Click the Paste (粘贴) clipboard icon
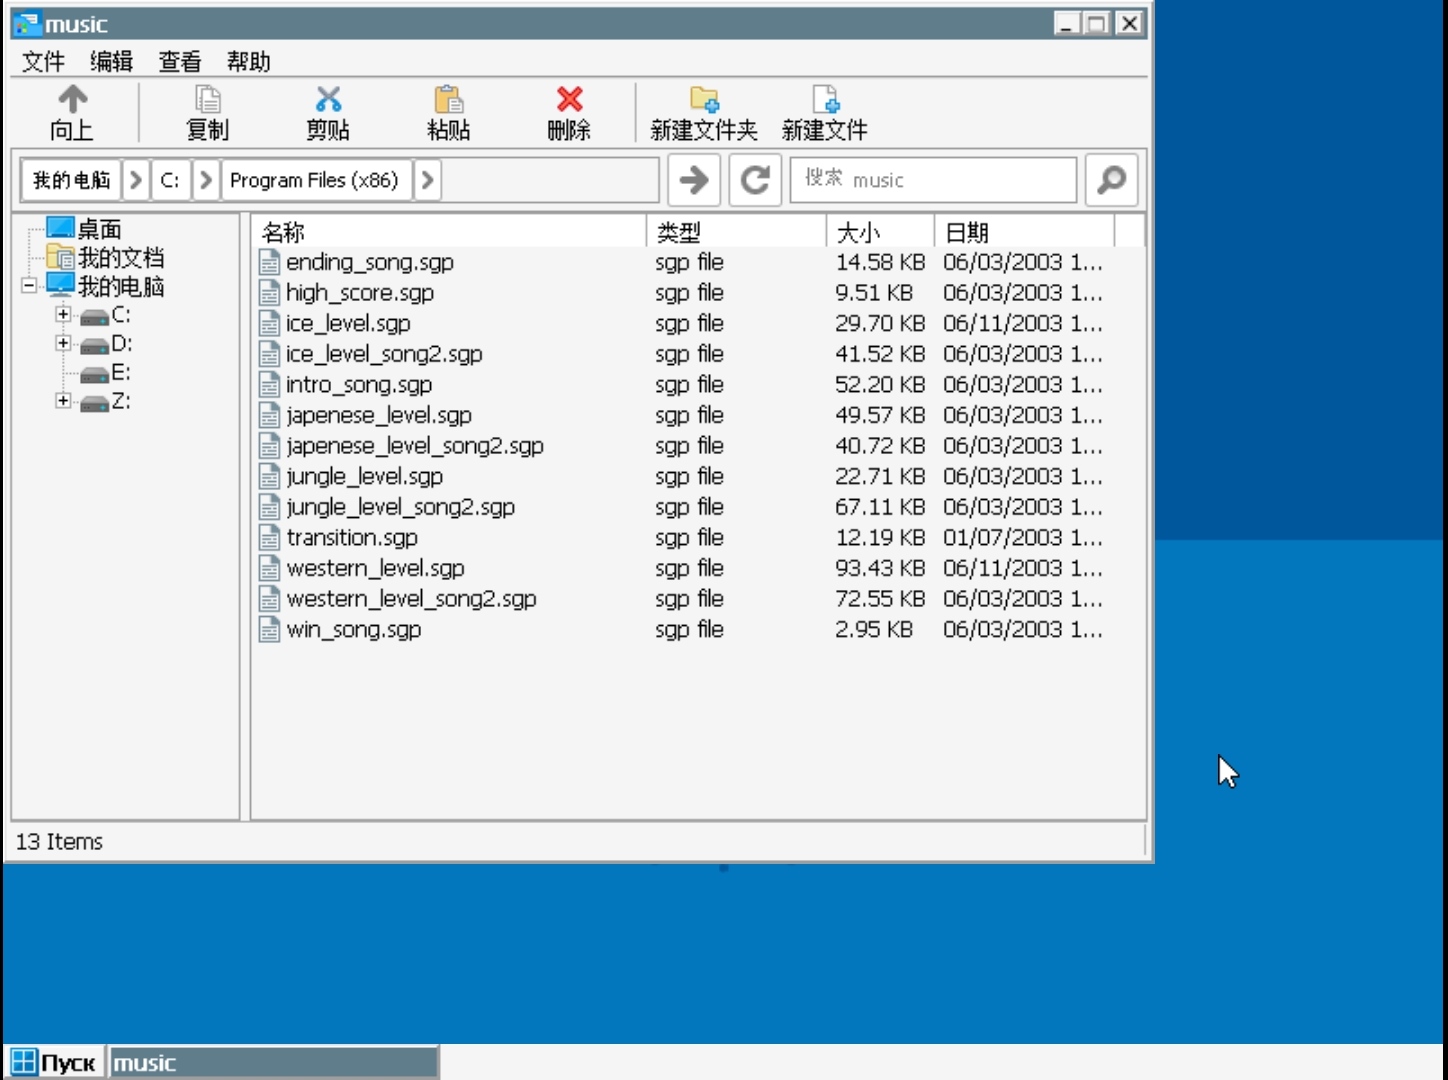 (x=448, y=99)
